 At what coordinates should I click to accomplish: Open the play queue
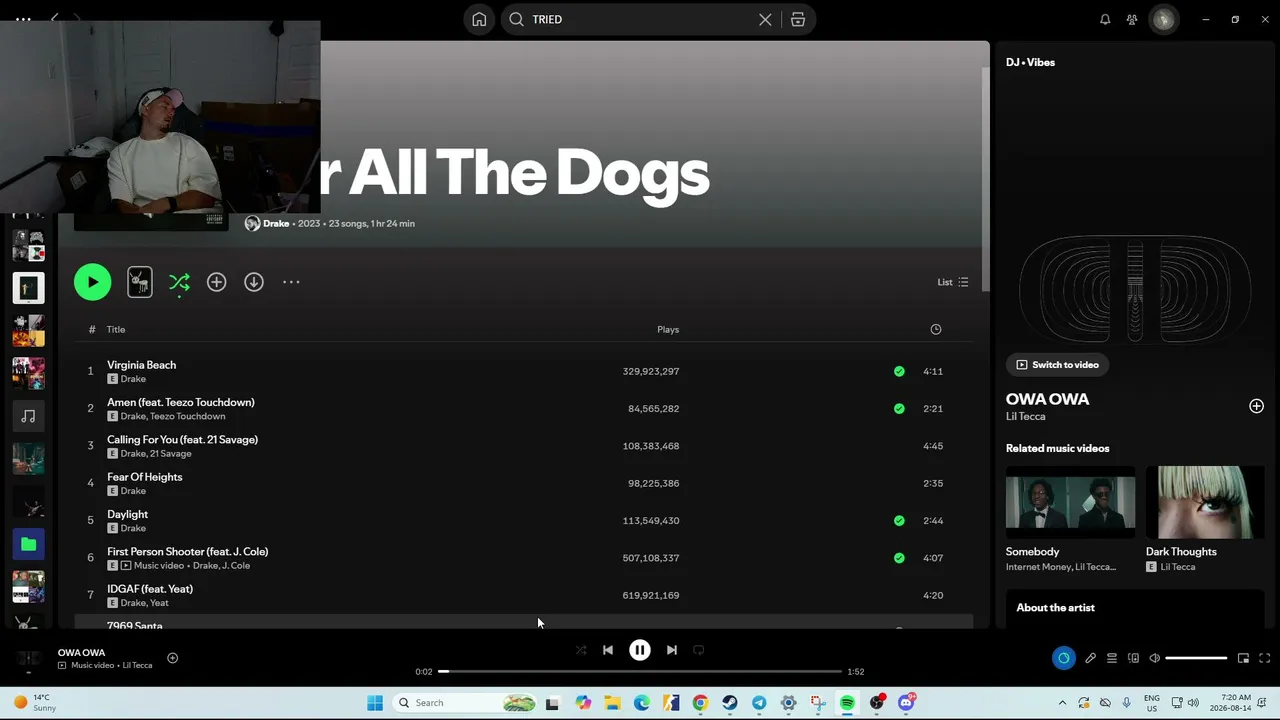tap(1112, 658)
